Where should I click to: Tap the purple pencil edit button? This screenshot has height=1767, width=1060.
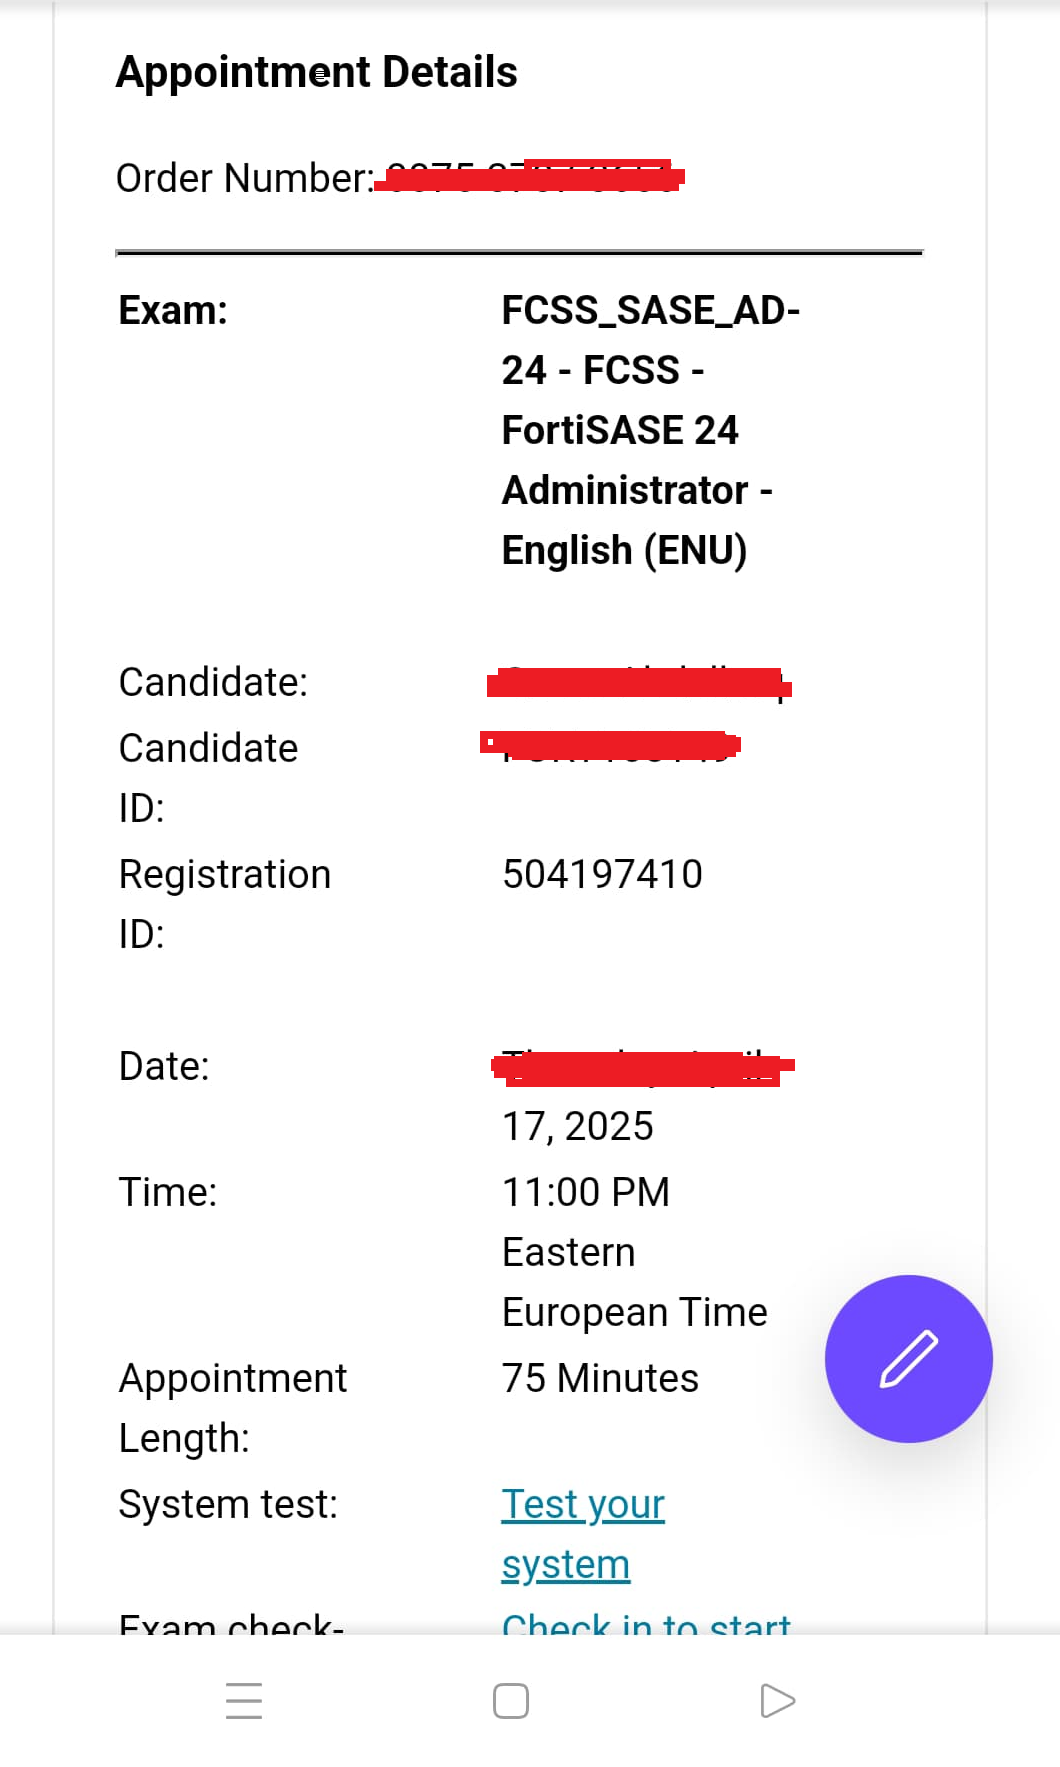[x=908, y=1358]
